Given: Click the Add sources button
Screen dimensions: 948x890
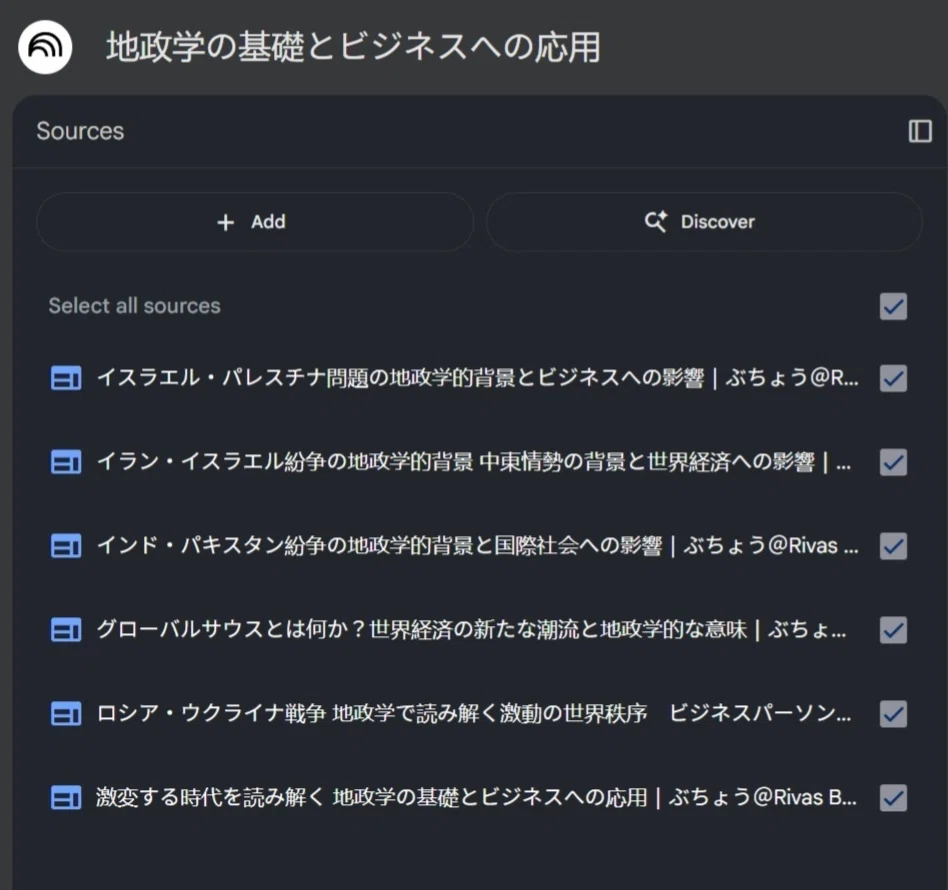Looking at the screenshot, I should [255, 222].
